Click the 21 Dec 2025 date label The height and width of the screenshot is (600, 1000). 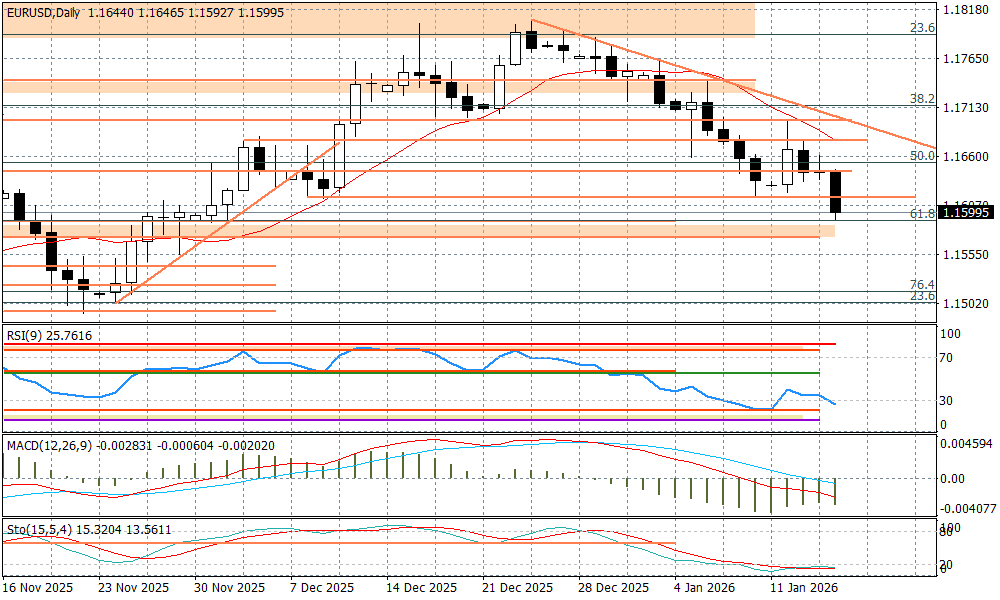click(517, 587)
